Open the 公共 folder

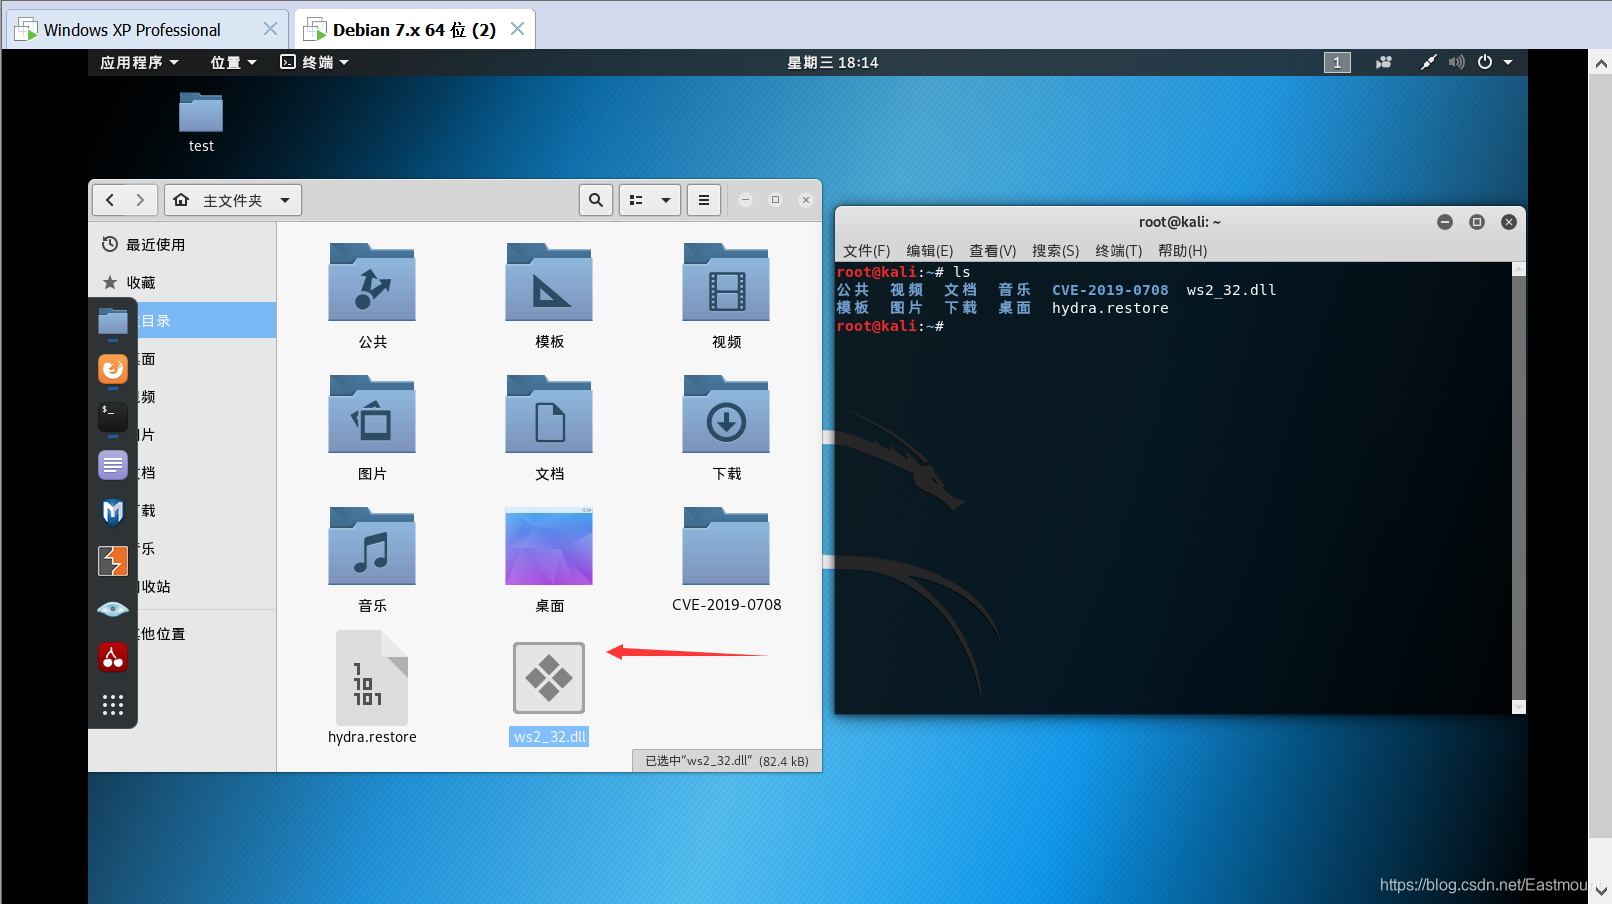[372, 282]
